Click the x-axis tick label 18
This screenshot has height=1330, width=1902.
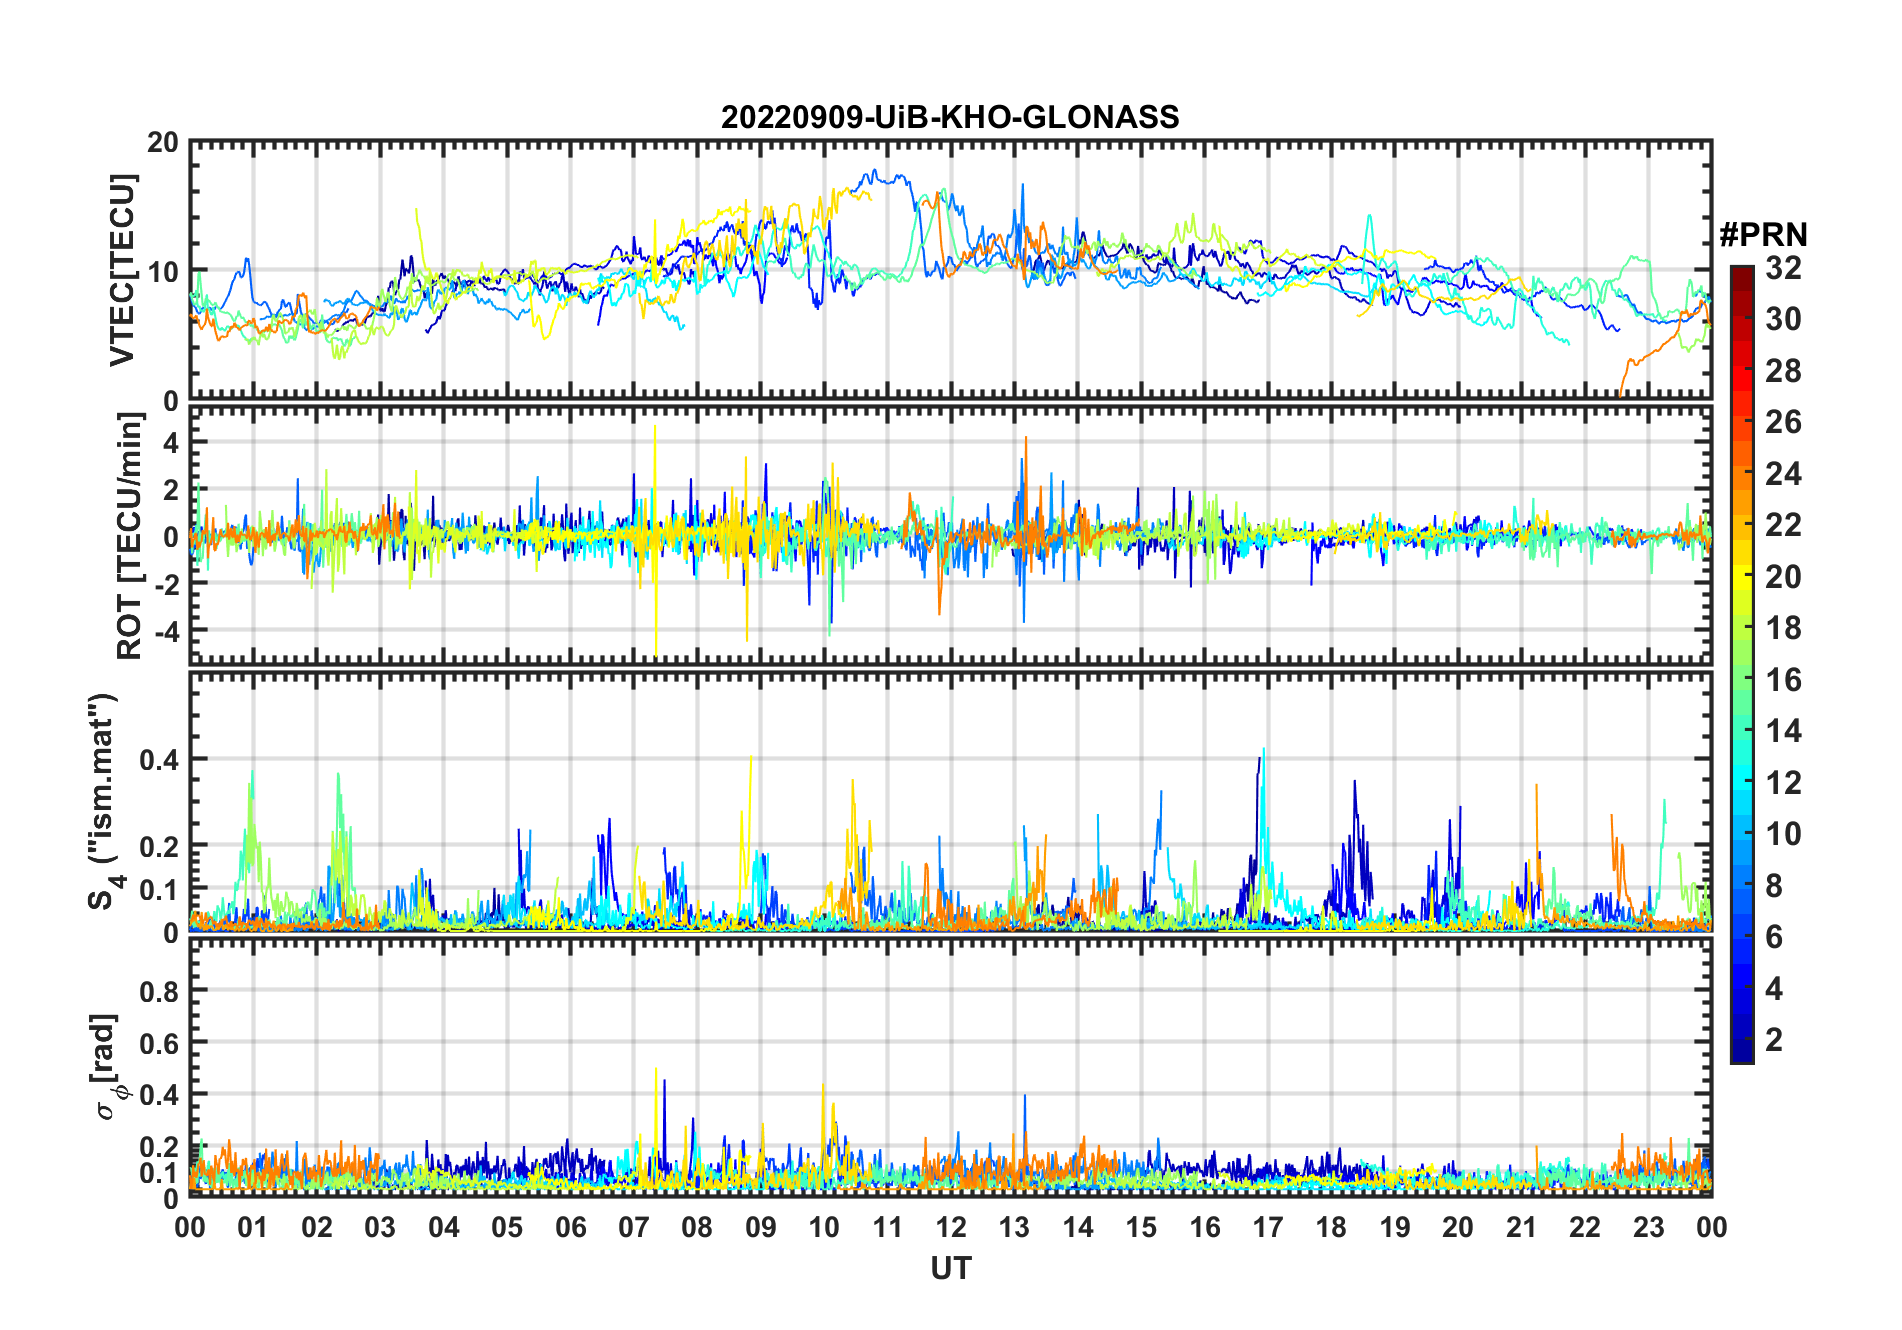coord(1331,1227)
